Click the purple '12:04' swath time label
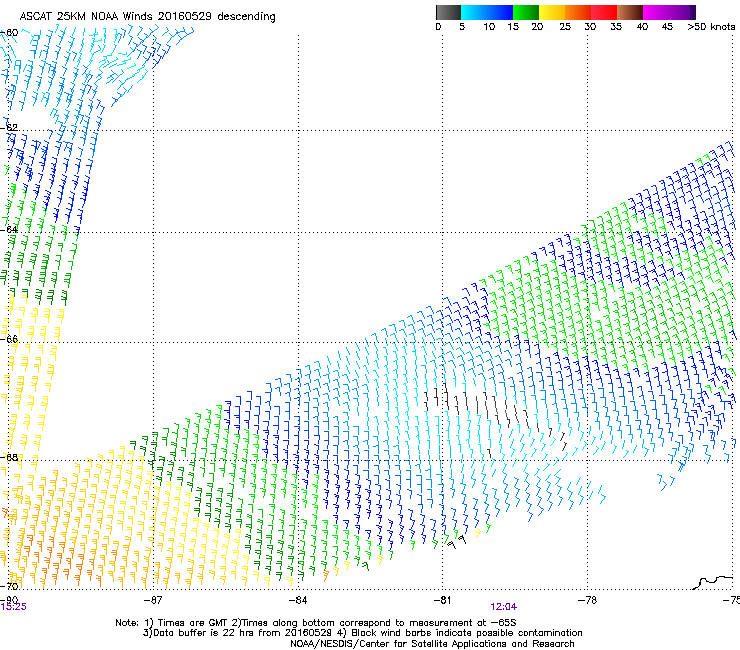 [x=504, y=607]
